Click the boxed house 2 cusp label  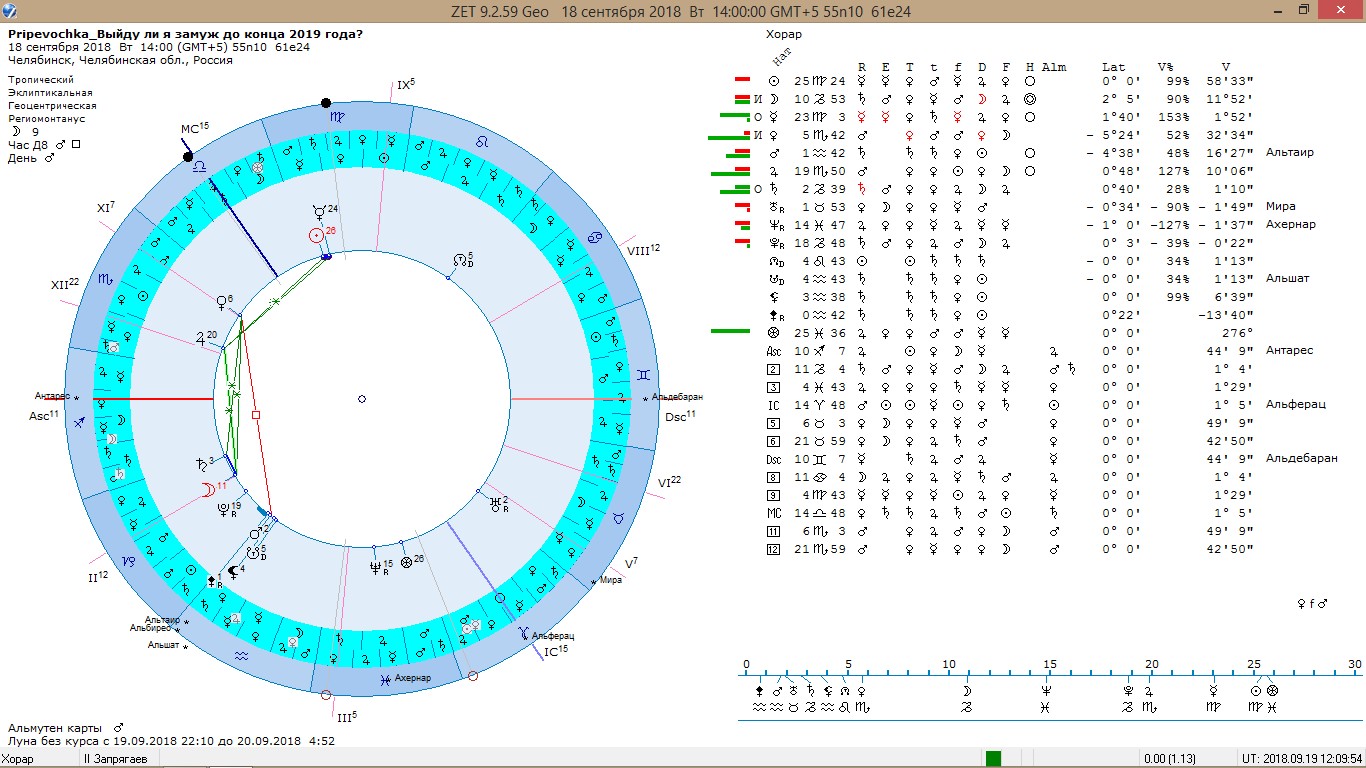tap(773, 369)
